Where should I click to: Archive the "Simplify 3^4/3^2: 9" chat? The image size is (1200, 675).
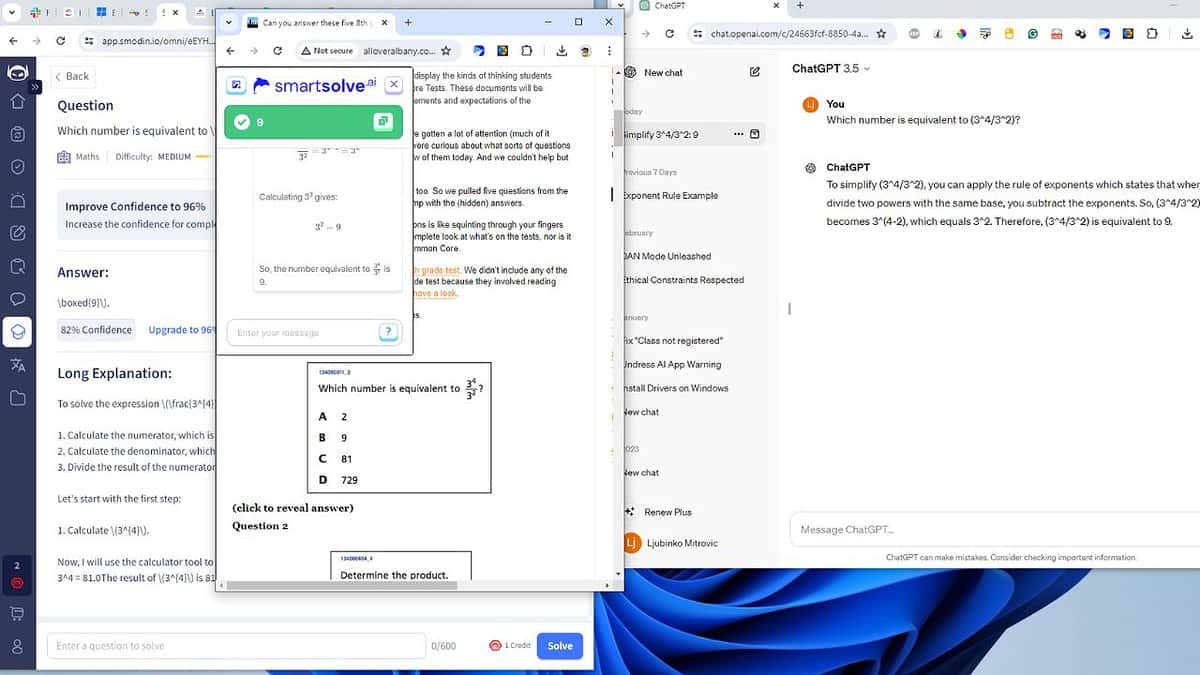tap(755, 134)
